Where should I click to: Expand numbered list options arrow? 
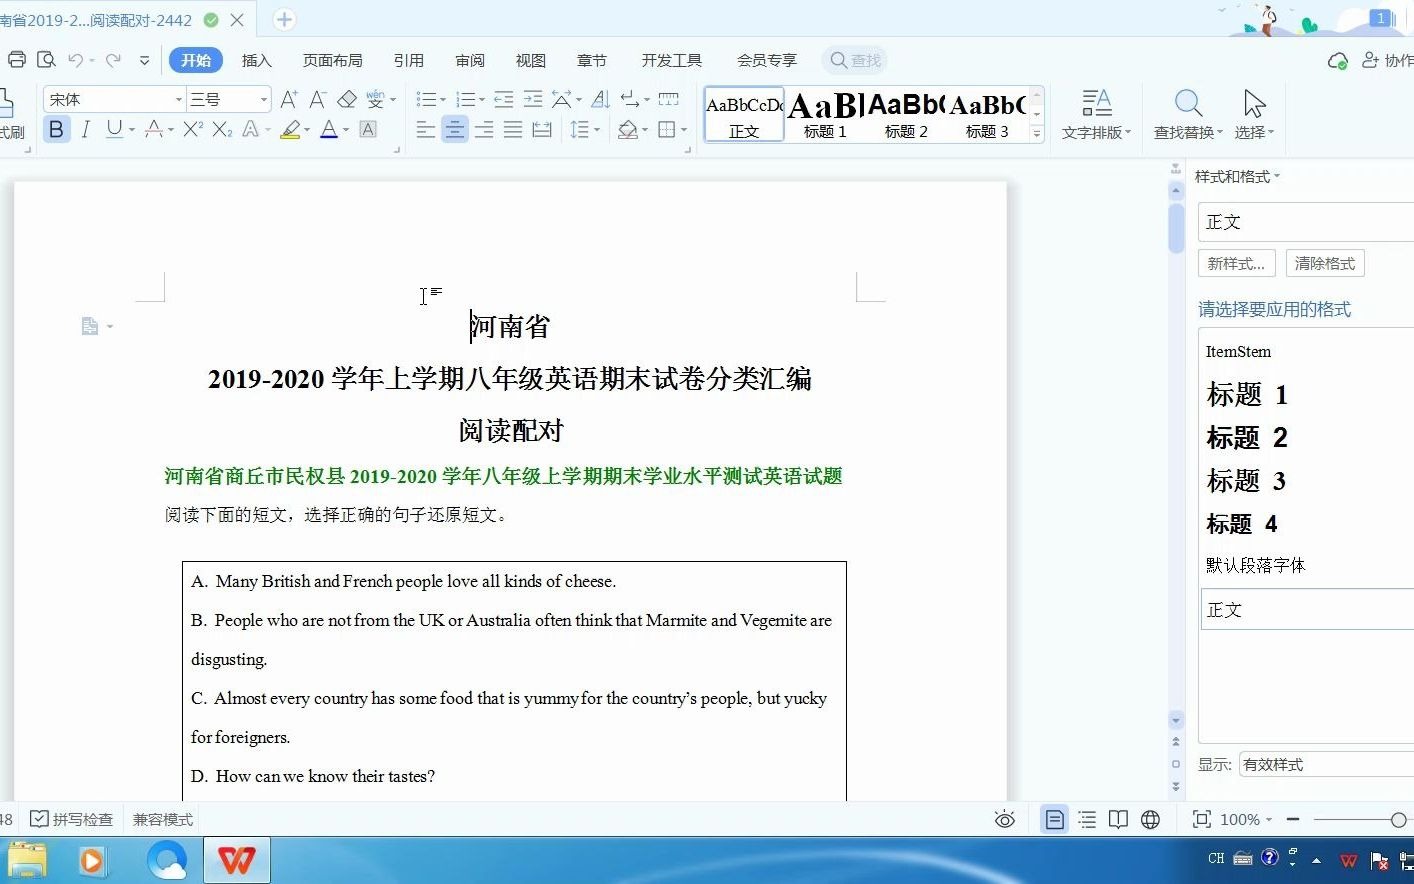pyautogui.click(x=481, y=100)
